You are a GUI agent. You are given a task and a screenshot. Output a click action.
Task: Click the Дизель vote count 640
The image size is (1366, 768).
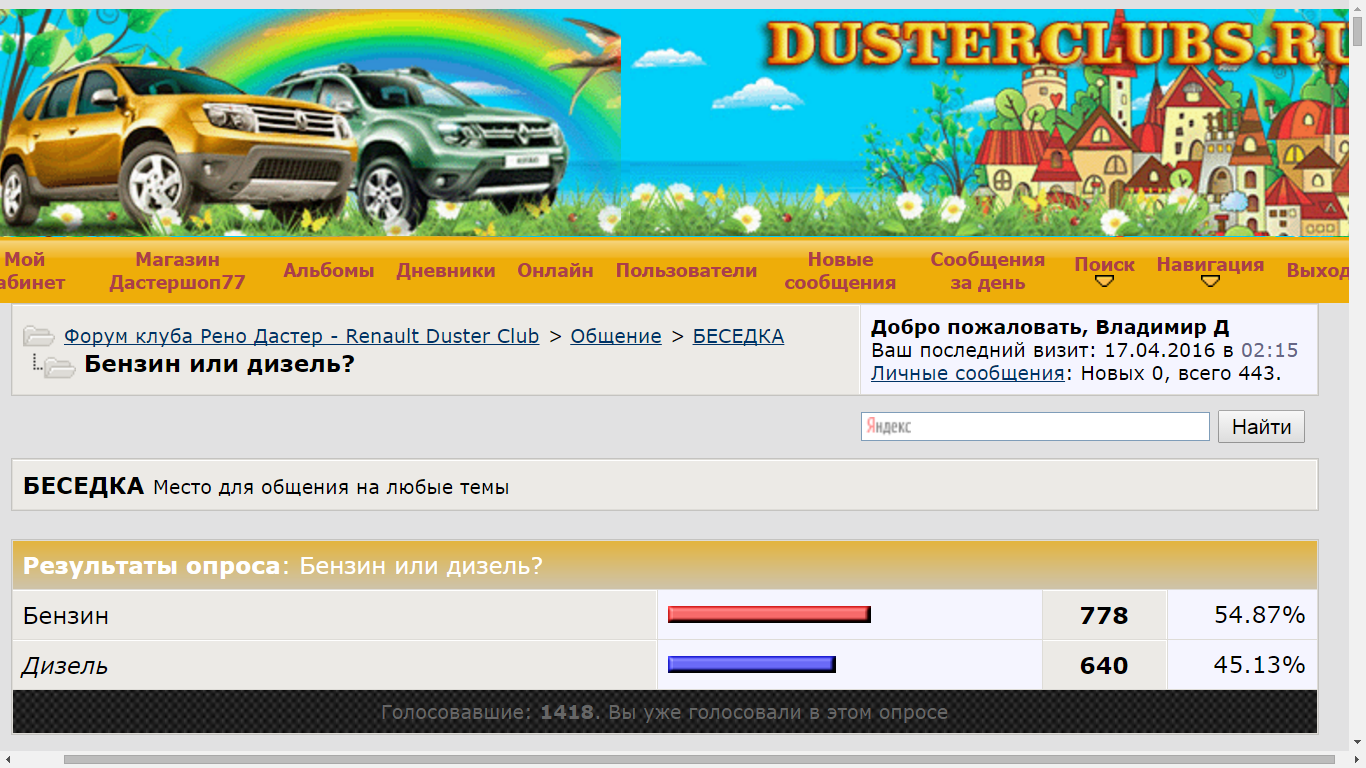click(x=1104, y=666)
